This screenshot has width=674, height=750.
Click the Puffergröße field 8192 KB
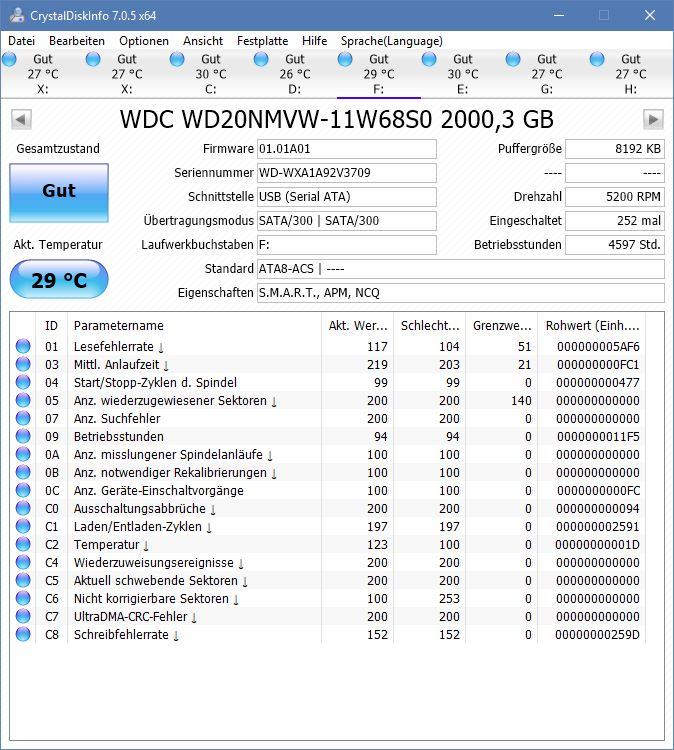coord(615,149)
